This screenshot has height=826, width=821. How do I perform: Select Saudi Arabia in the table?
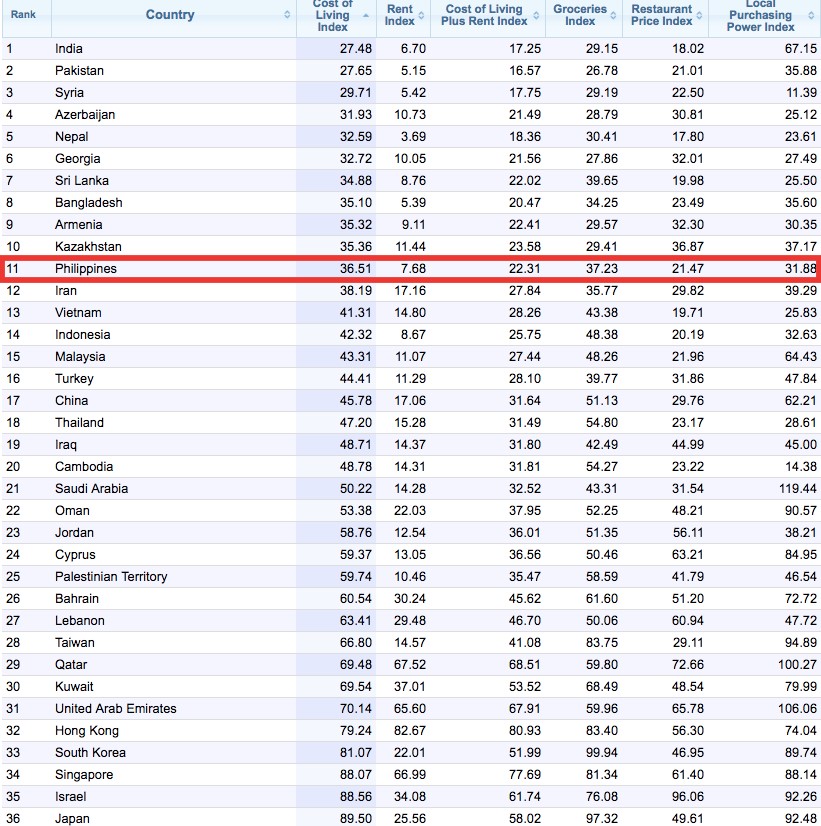pos(92,489)
